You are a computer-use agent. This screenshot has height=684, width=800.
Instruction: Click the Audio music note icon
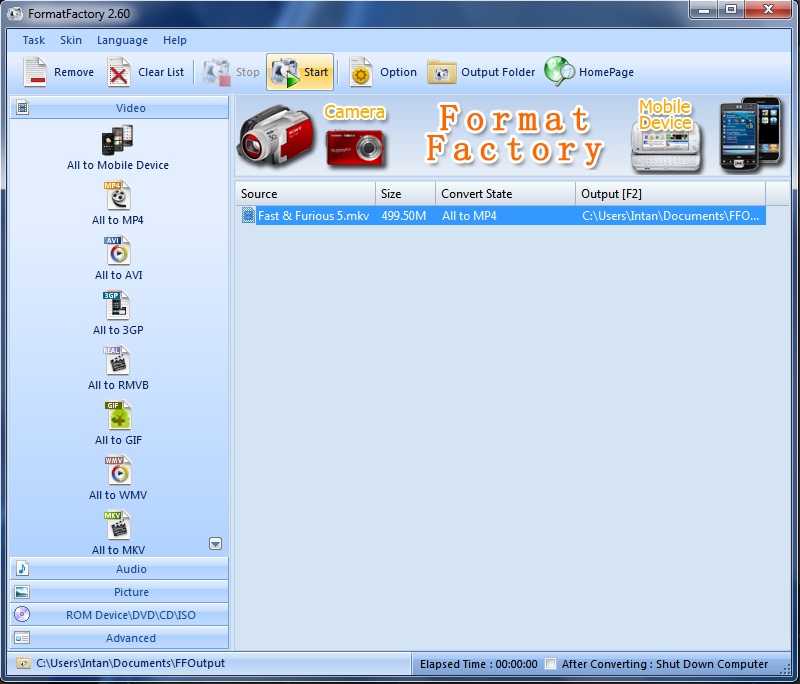(x=22, y=568)
